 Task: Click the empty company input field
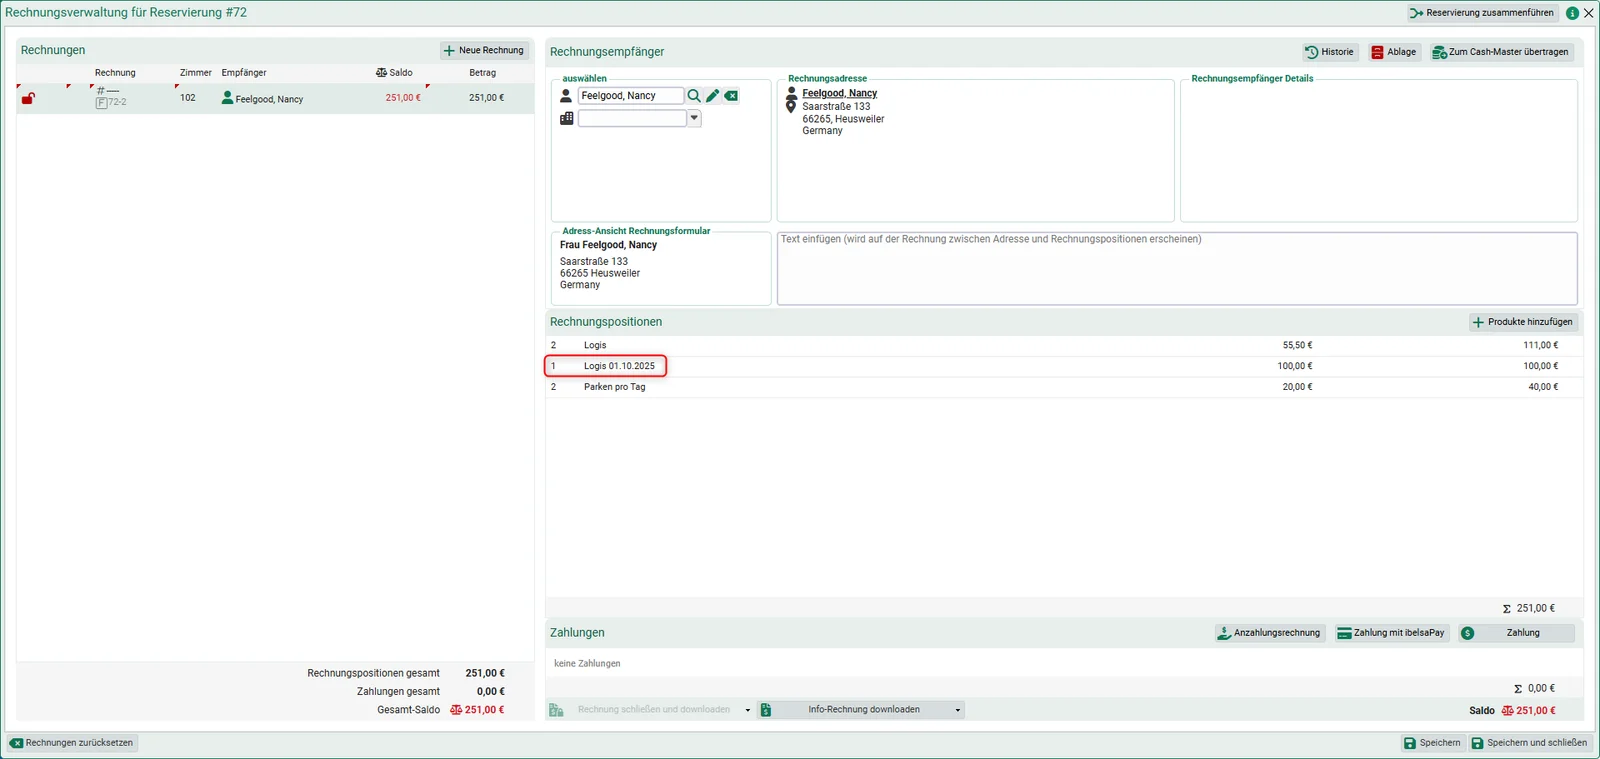point(632,118)
